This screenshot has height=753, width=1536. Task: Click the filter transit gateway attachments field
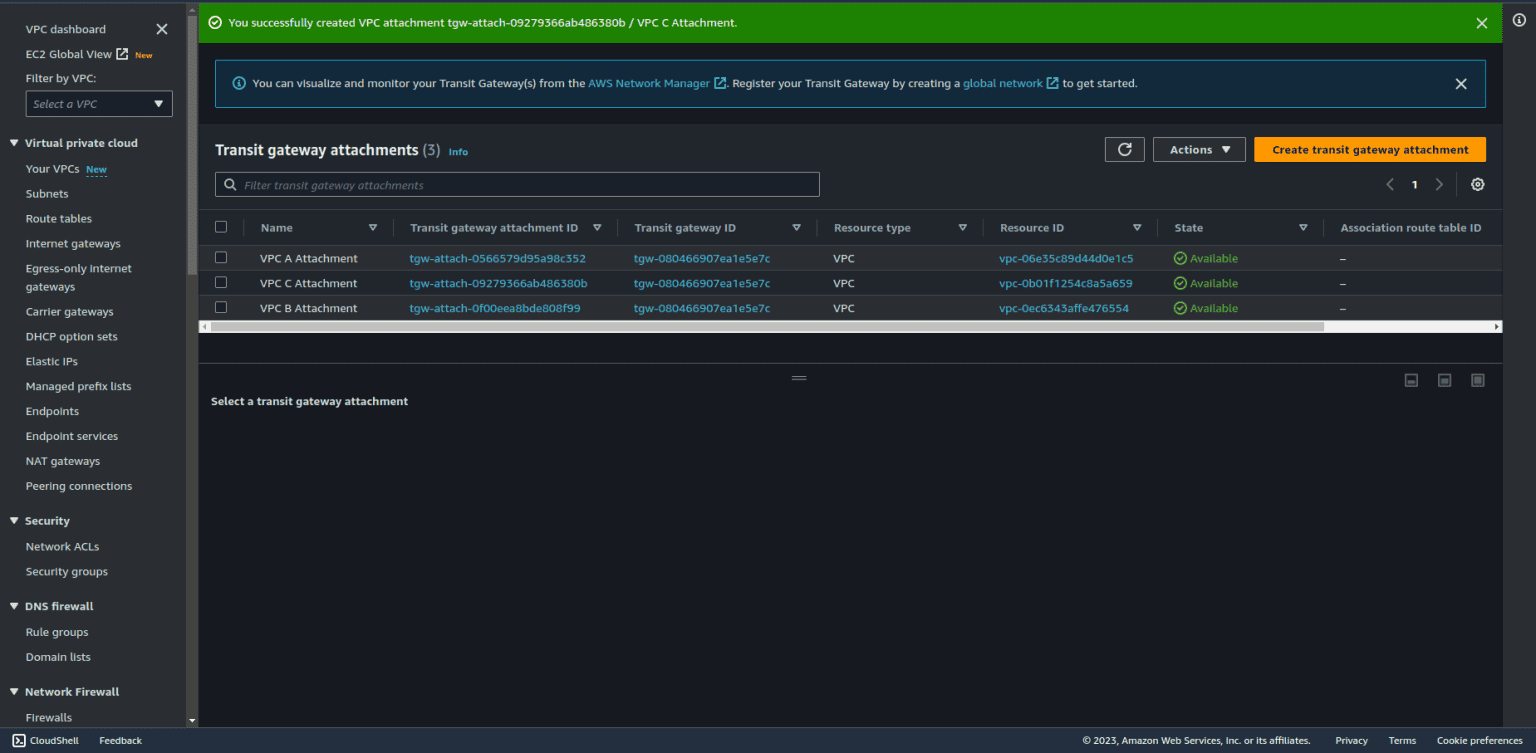click(517, 184)
